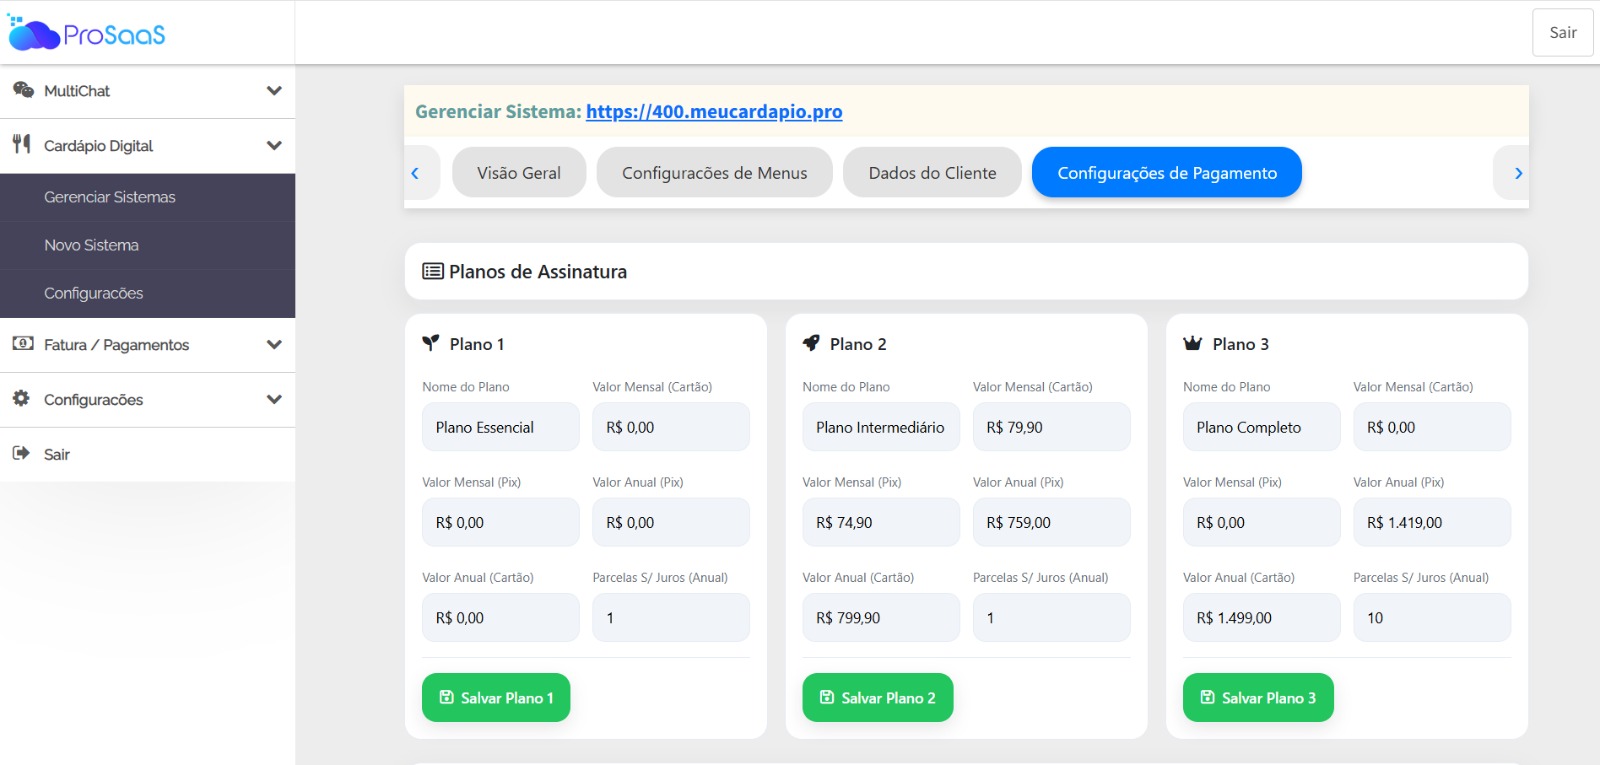Expand the MultiChat menu chevron
Screen dimensions: 1600x765
(x=274, y=91)
